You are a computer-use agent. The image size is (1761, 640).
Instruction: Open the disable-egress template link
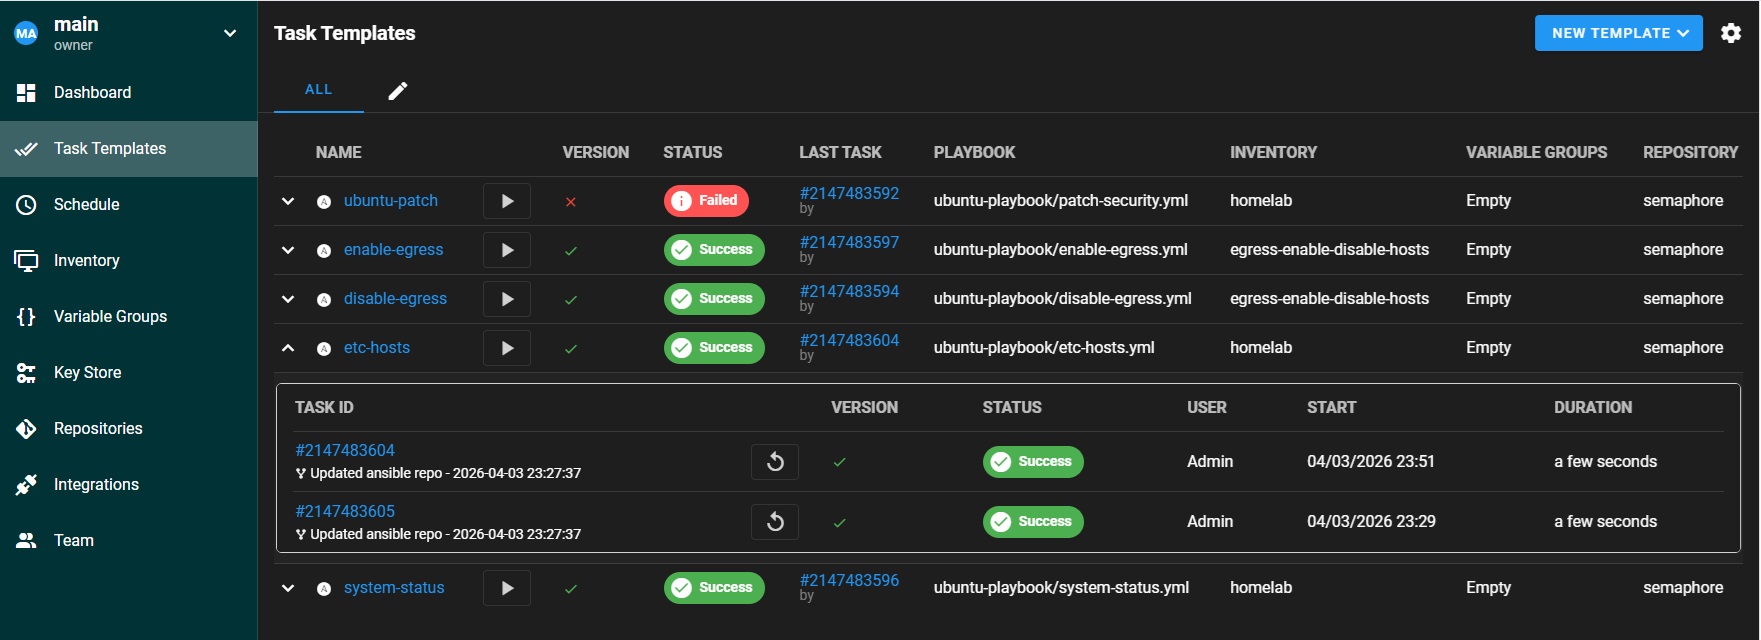[x=395, y=299]
